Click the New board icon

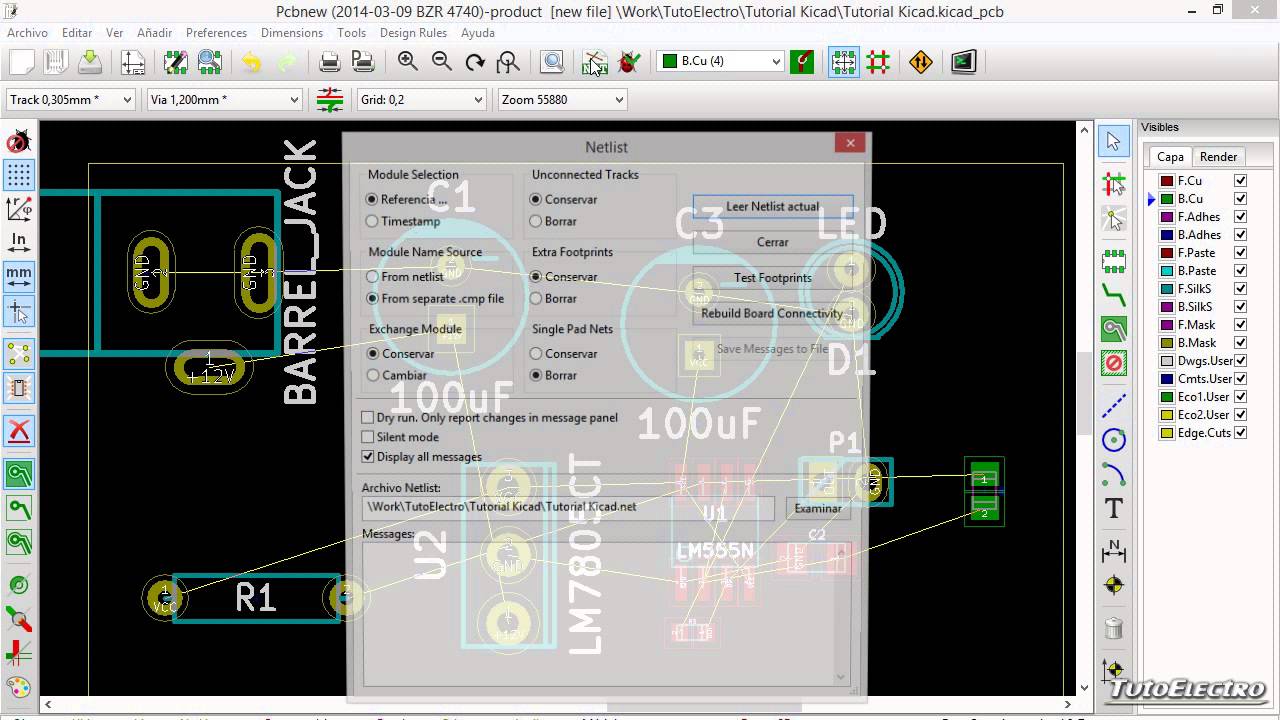point(21,62)
